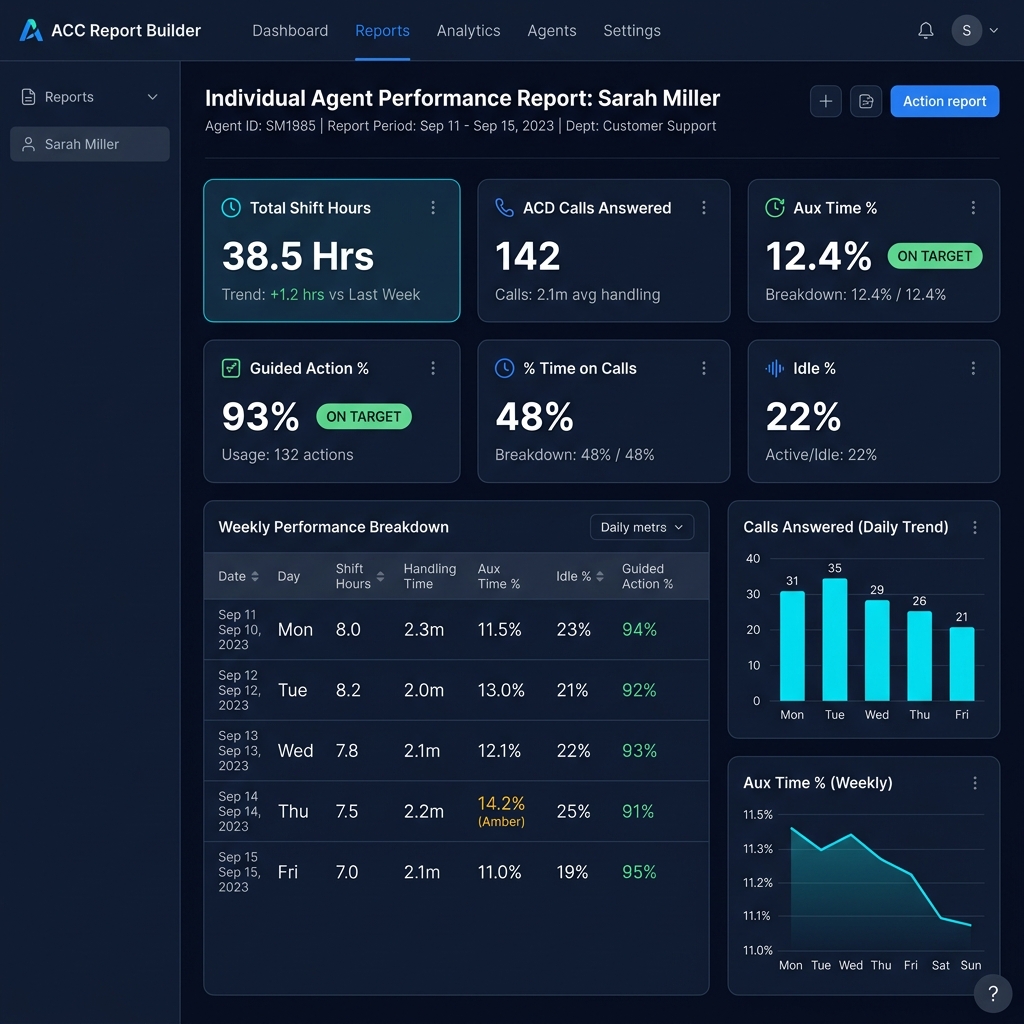The image size is (1024, 1024).
Task: Click the % Time on Calls clock icon
Action: click(x=504, y=368)
